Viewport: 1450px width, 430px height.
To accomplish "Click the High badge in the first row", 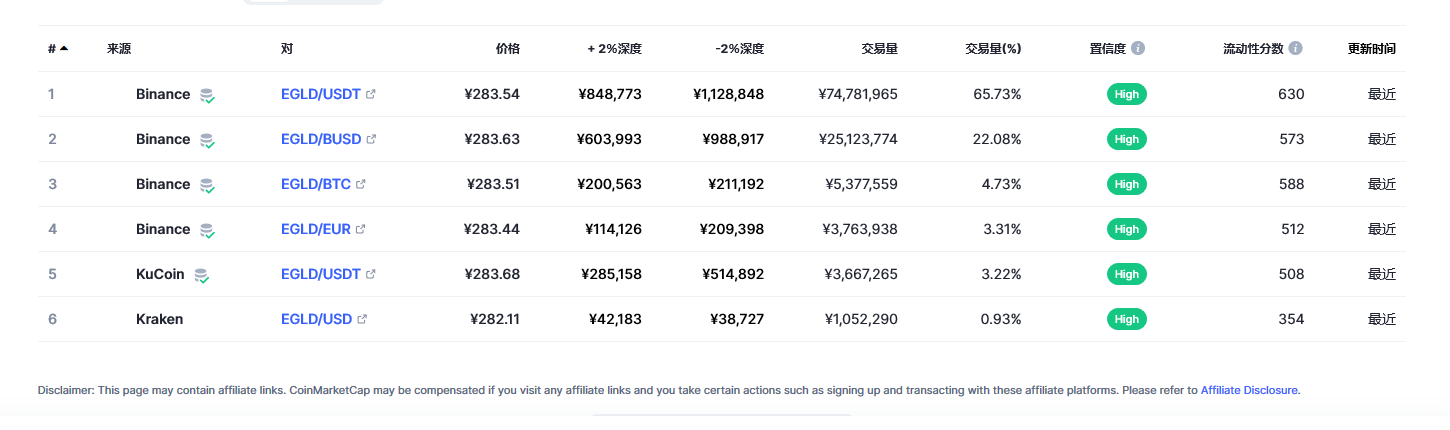I will click(1127, 94).
